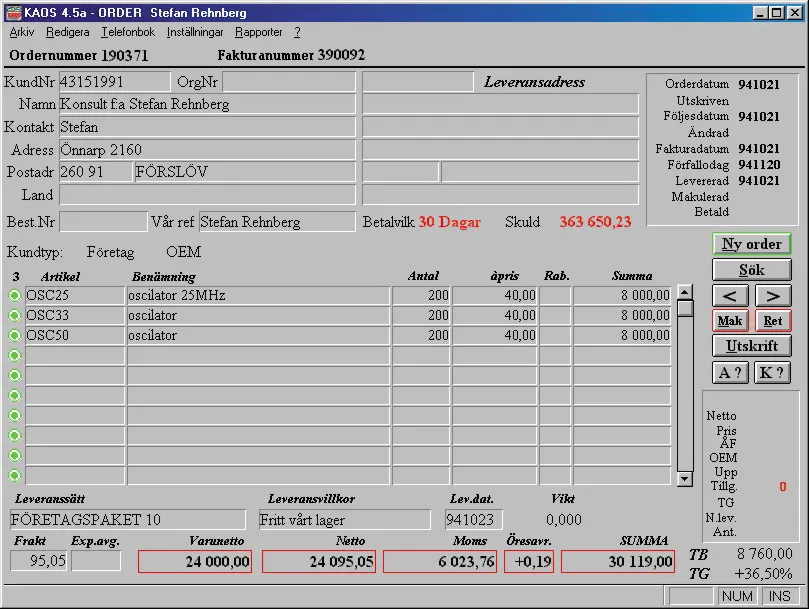This screenshot has height=609, width=809.
Task: Open the Redigera menu
Action: tap(68, 32)
